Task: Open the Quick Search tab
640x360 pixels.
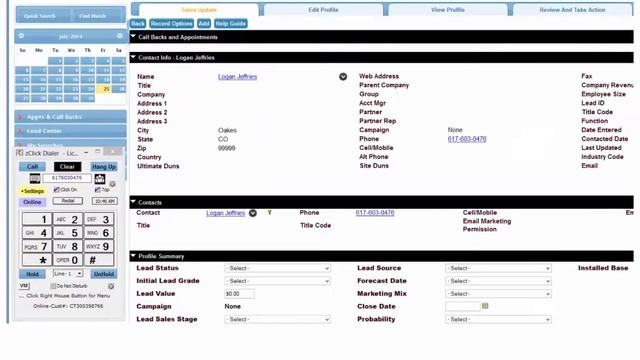Action: (40, 16)
